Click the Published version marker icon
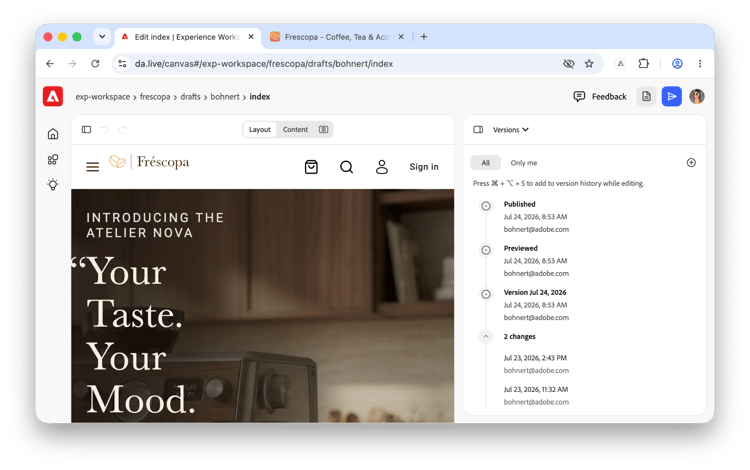The width and height of the screenshot is (750, 470). (x=486, y=206)
